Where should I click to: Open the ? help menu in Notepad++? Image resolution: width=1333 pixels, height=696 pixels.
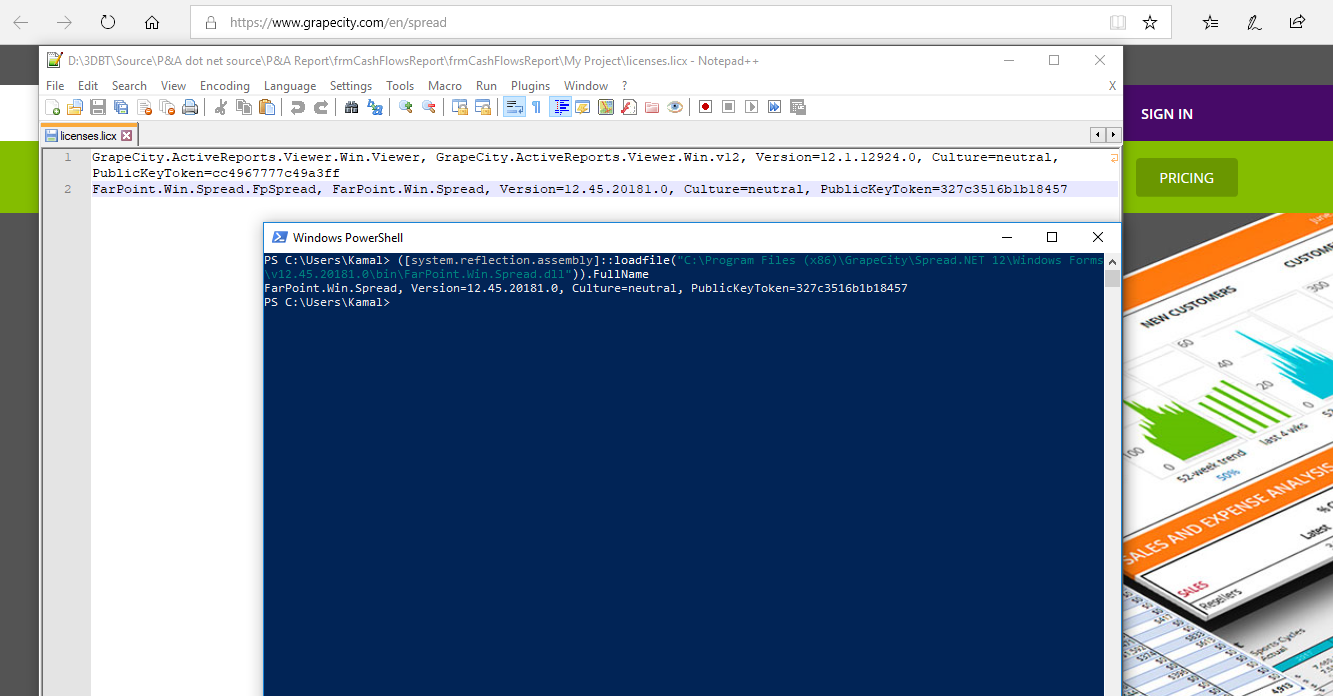click(625, 86)
